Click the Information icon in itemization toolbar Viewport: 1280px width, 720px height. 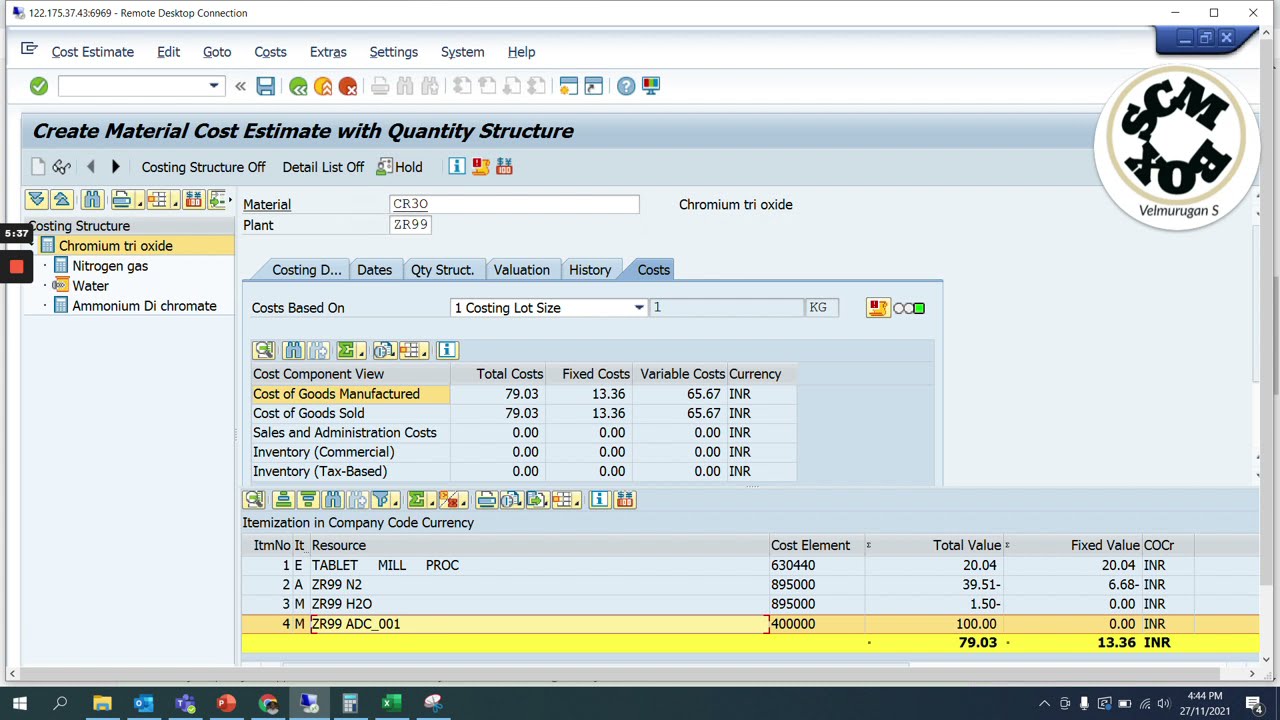[x=600, y=500]
